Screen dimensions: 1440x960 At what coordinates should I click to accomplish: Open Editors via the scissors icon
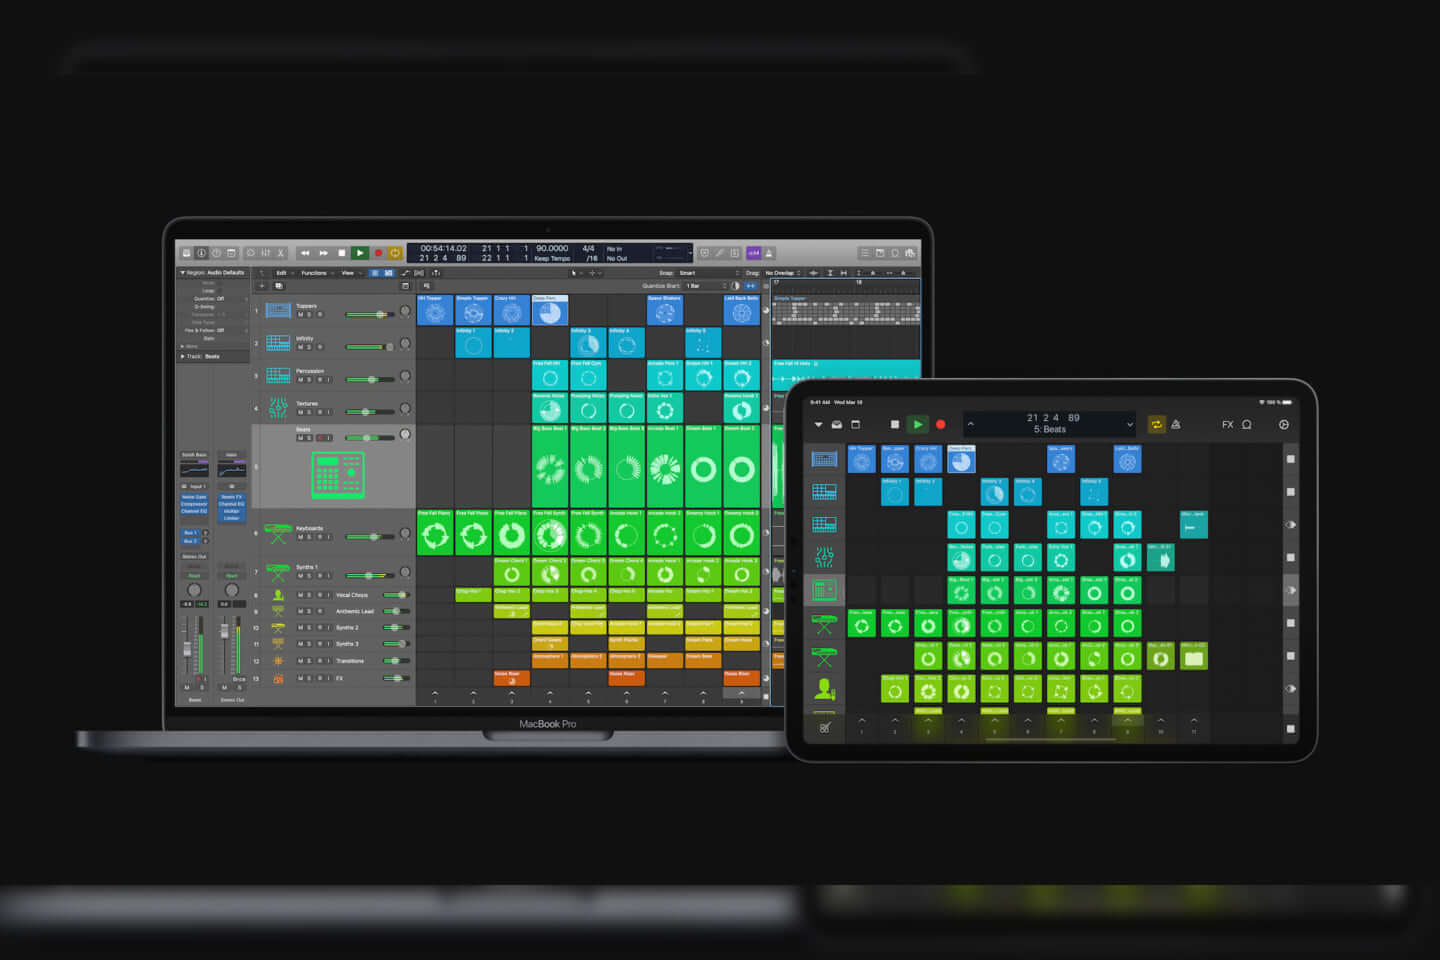281,253
